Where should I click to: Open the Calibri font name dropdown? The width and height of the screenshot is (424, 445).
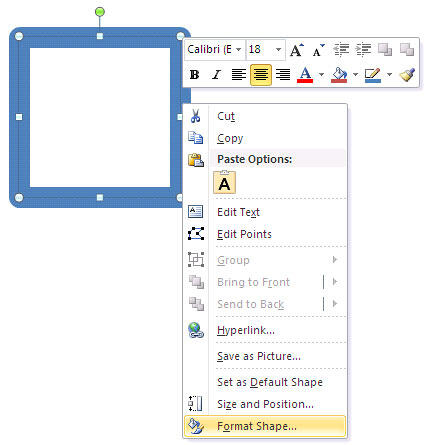point(239,50)
